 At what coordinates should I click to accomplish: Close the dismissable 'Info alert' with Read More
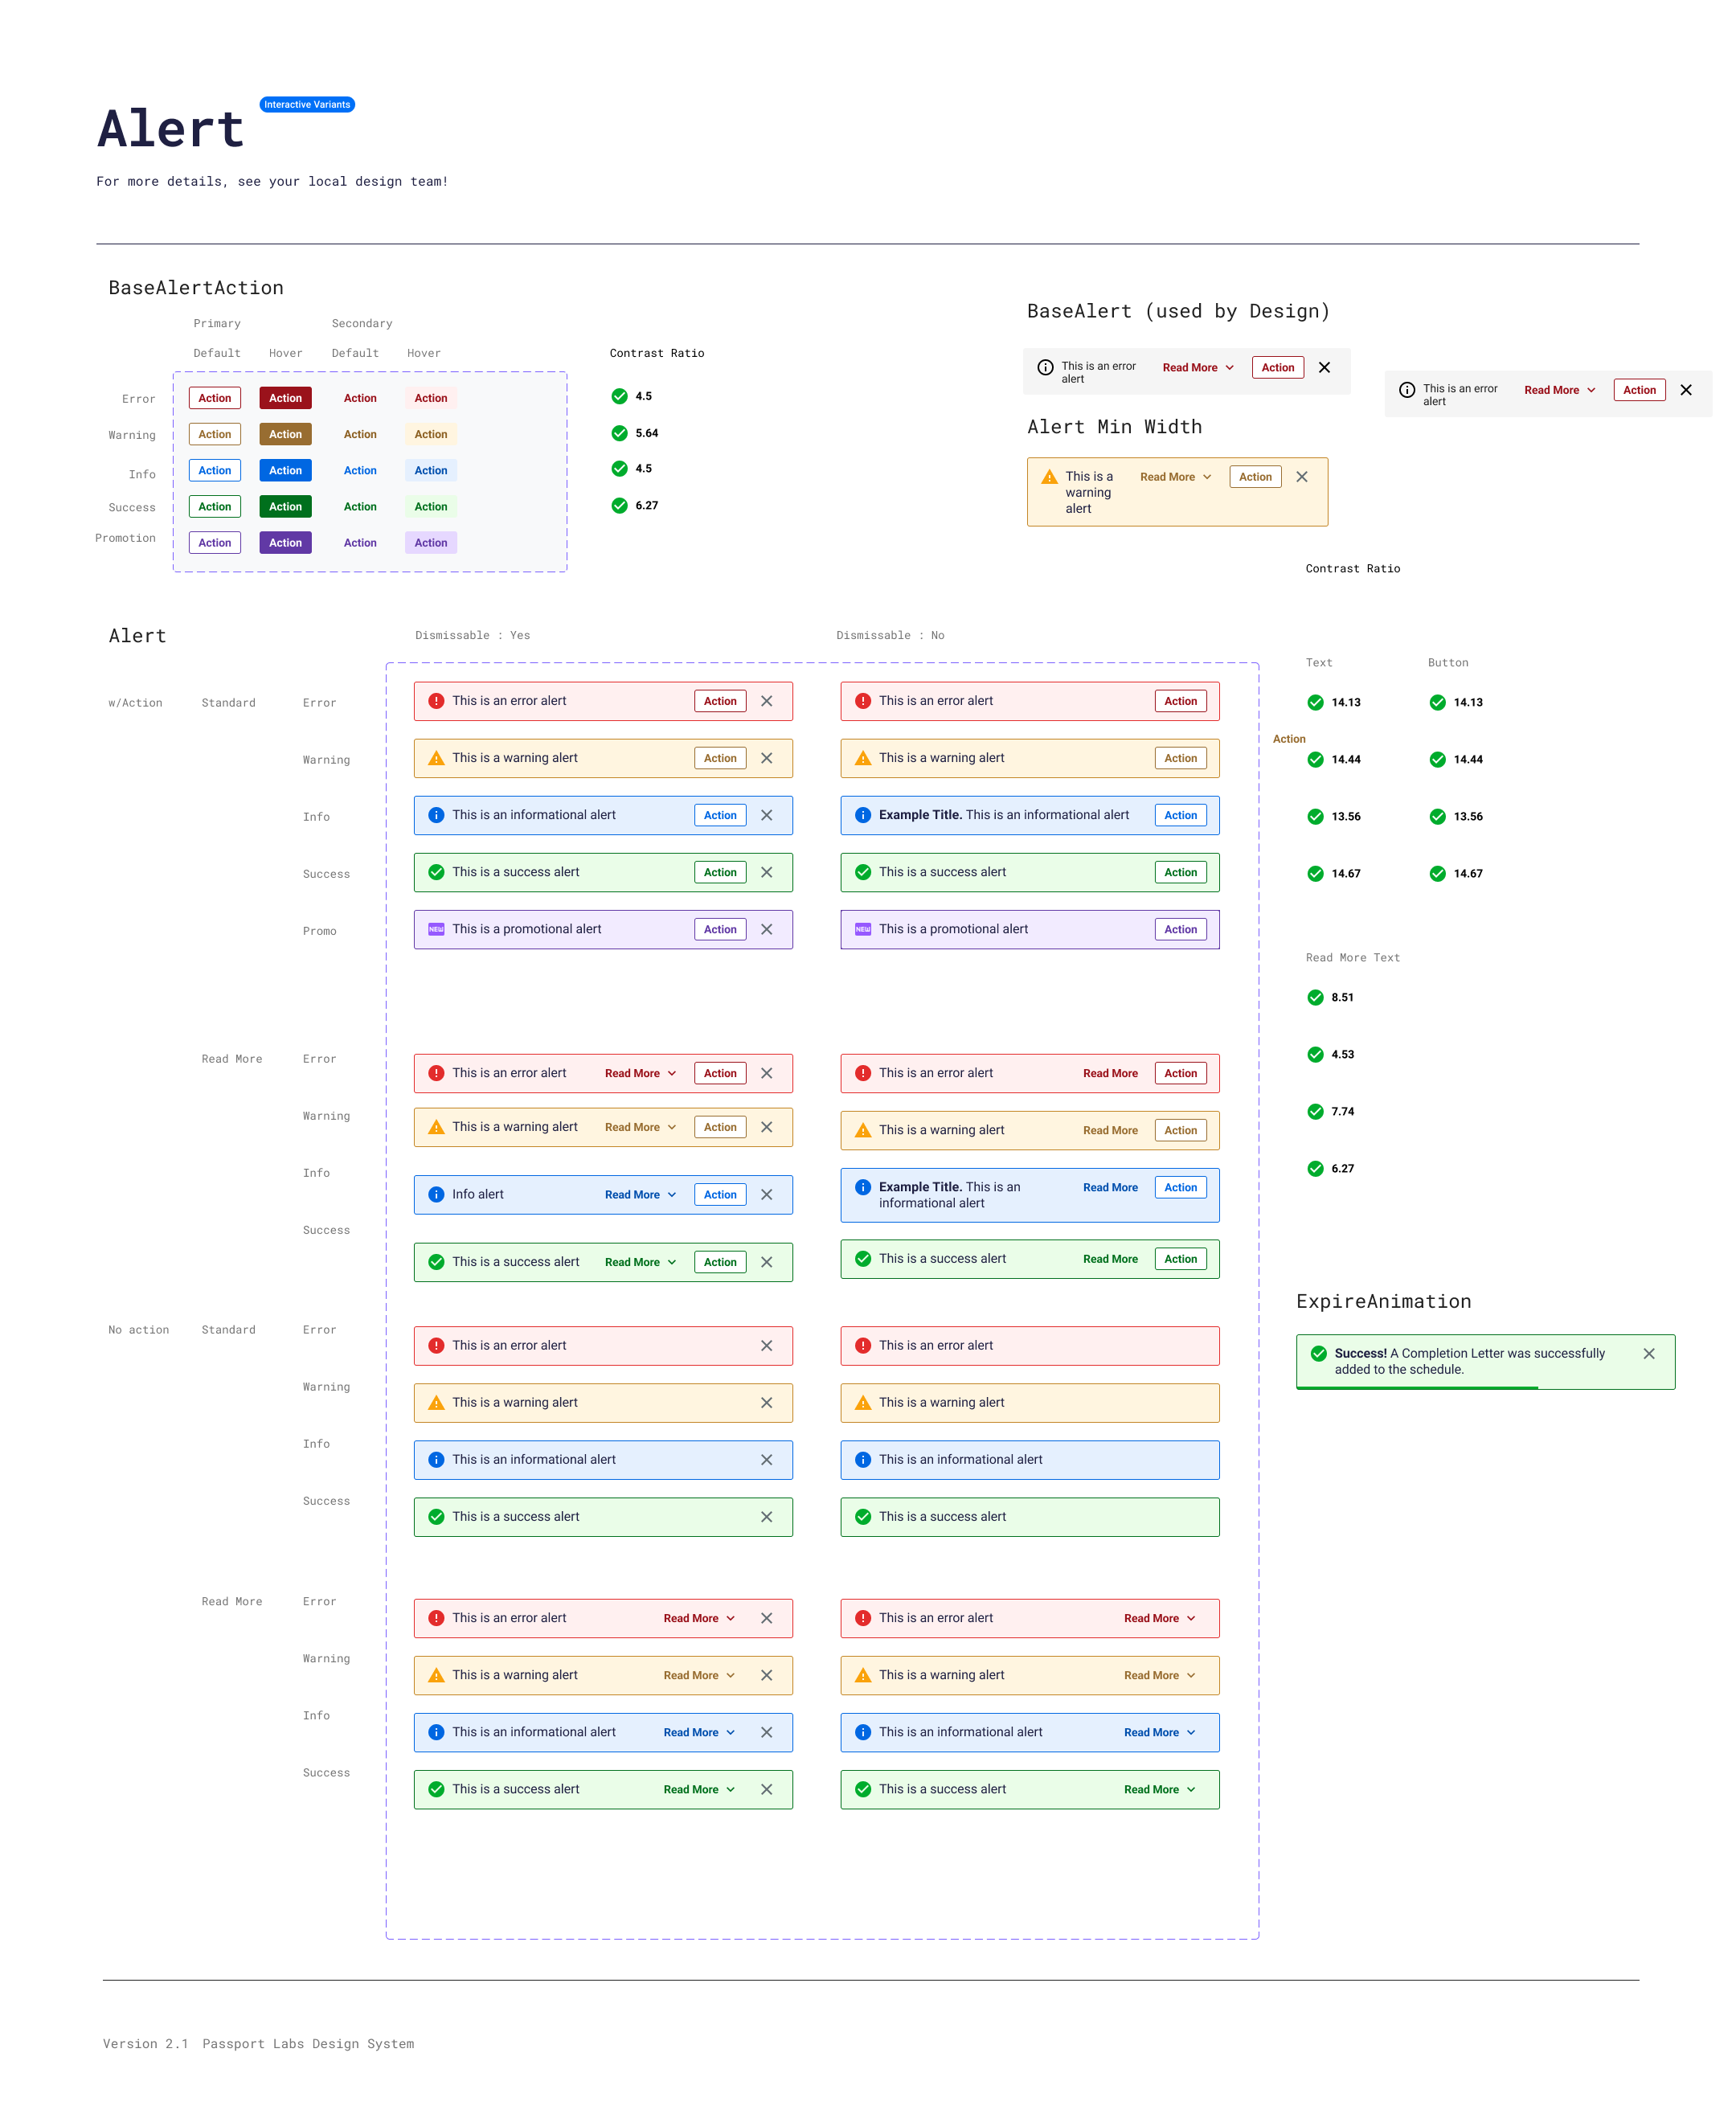click(766, 1194)
